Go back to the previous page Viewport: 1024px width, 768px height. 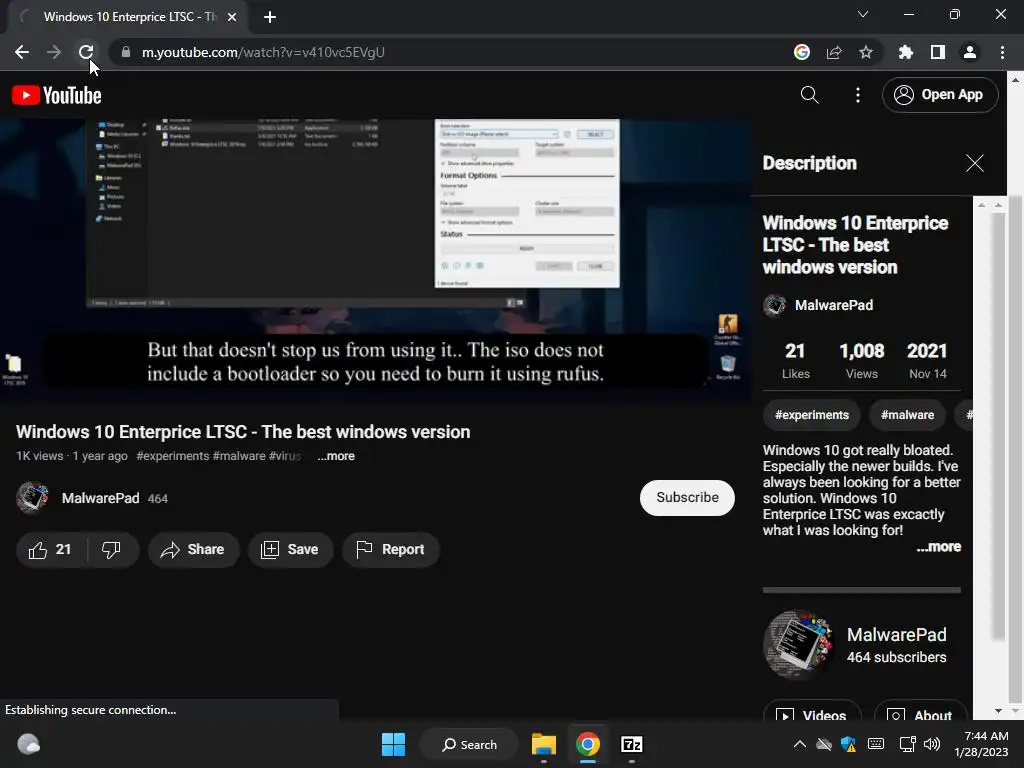pyautogui.click(x=22, y=52)
